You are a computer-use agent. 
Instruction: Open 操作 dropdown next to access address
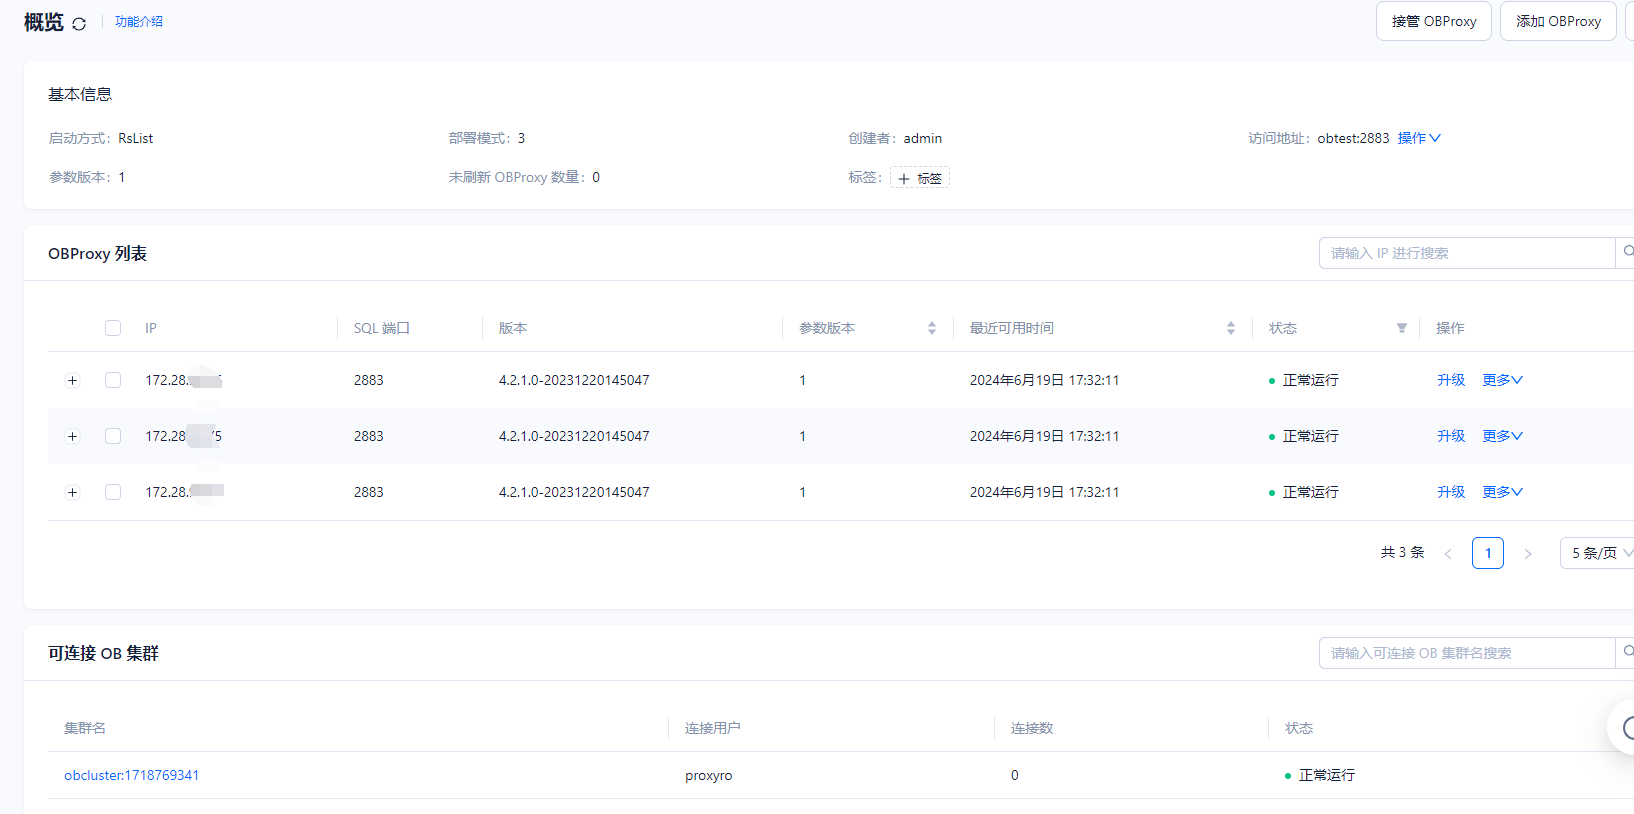(x=1419, y=138)
